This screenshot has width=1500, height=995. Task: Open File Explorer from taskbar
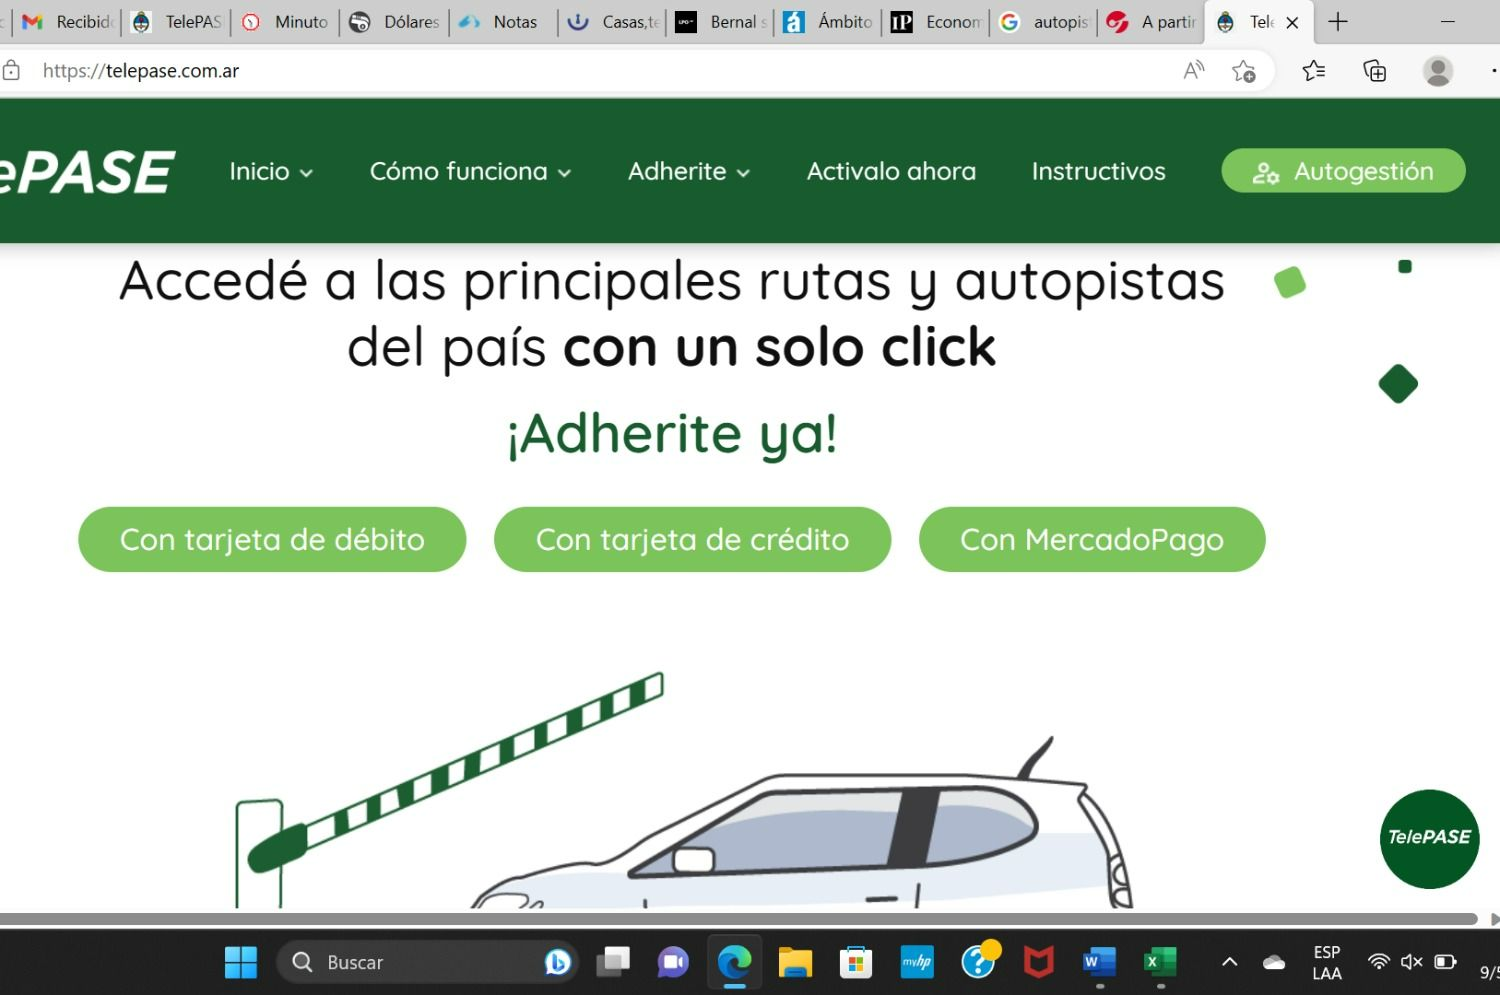click(795, 962)
